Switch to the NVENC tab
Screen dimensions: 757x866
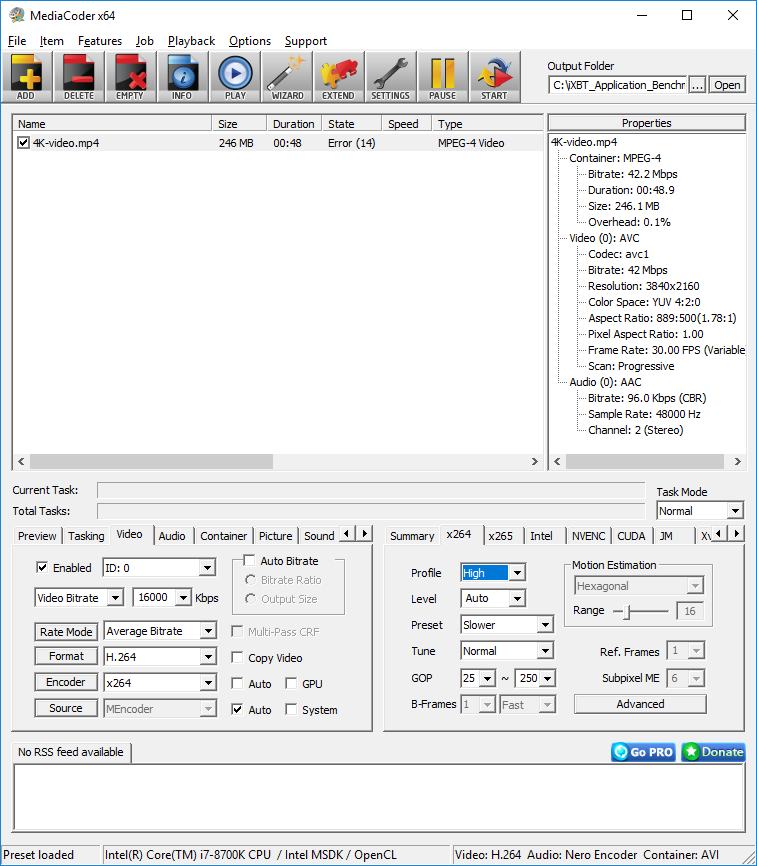[x=589, y=536]
